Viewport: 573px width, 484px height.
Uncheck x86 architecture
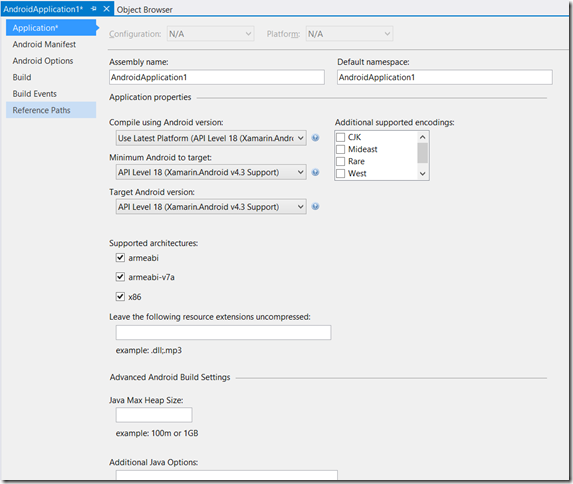[120, 296]
